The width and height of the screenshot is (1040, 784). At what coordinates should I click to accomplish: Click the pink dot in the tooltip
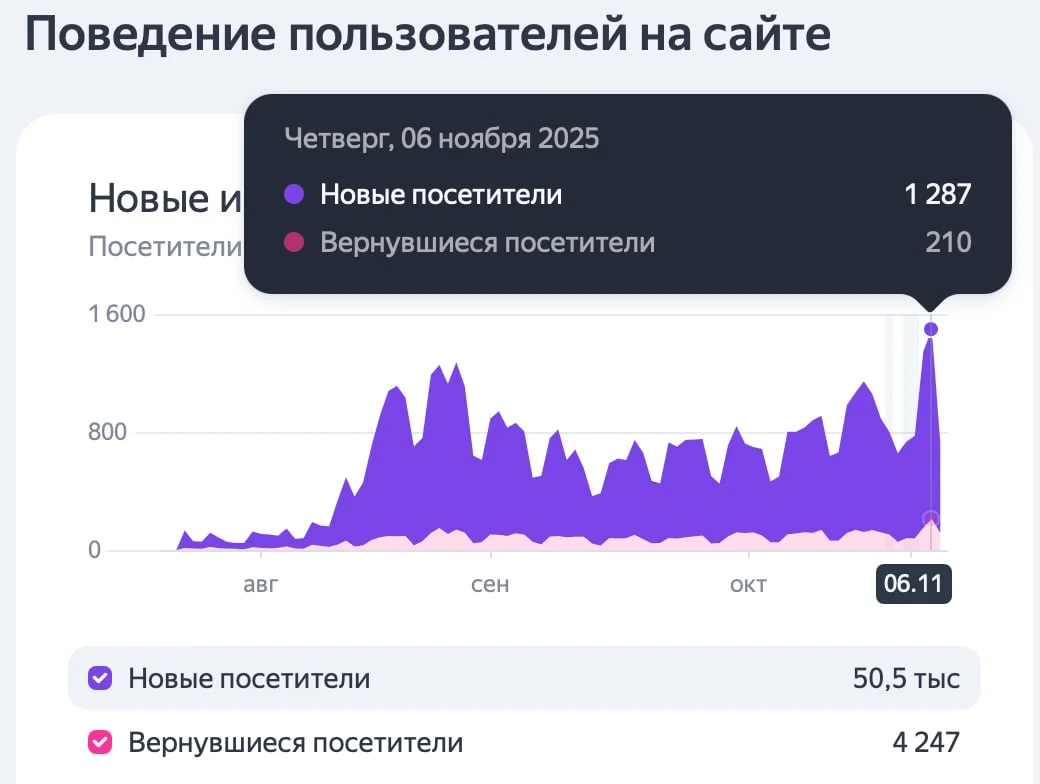click(294, 243)
